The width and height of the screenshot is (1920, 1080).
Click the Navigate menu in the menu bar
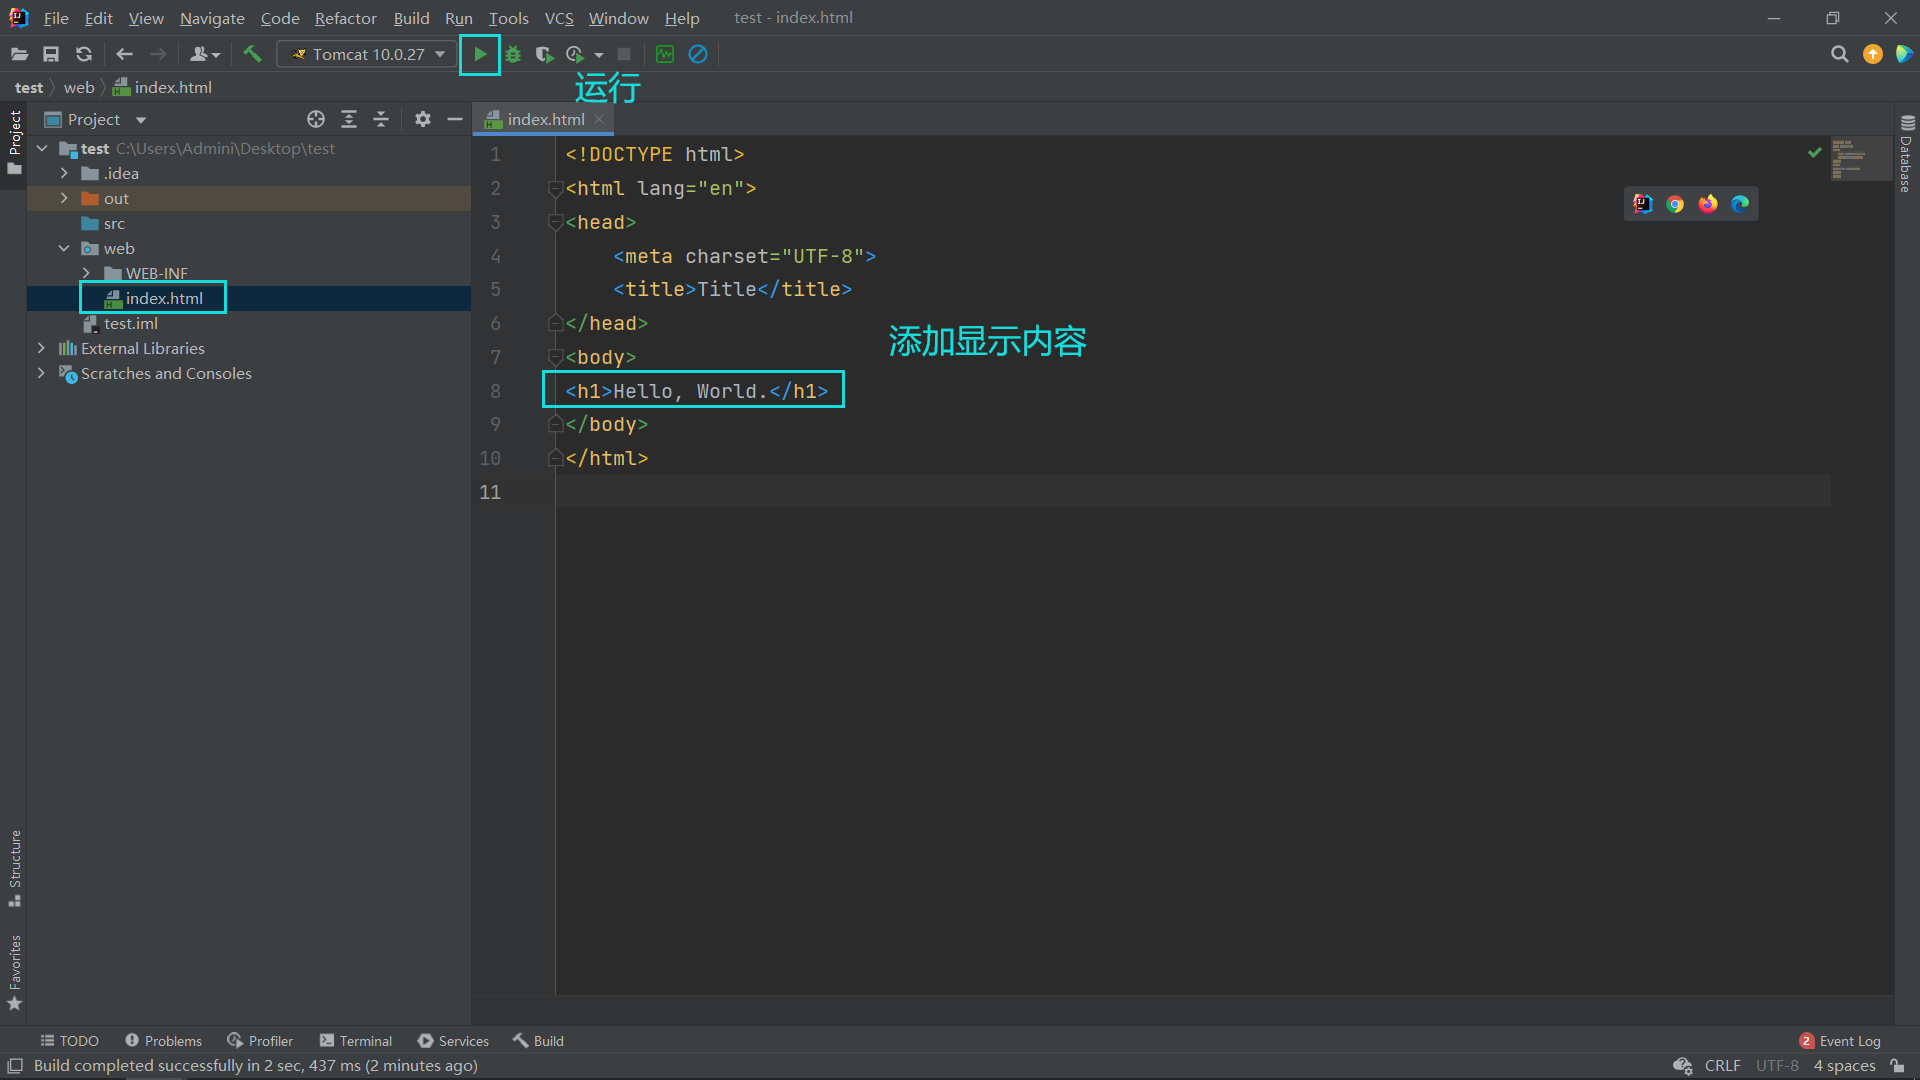tap(211, 17)
